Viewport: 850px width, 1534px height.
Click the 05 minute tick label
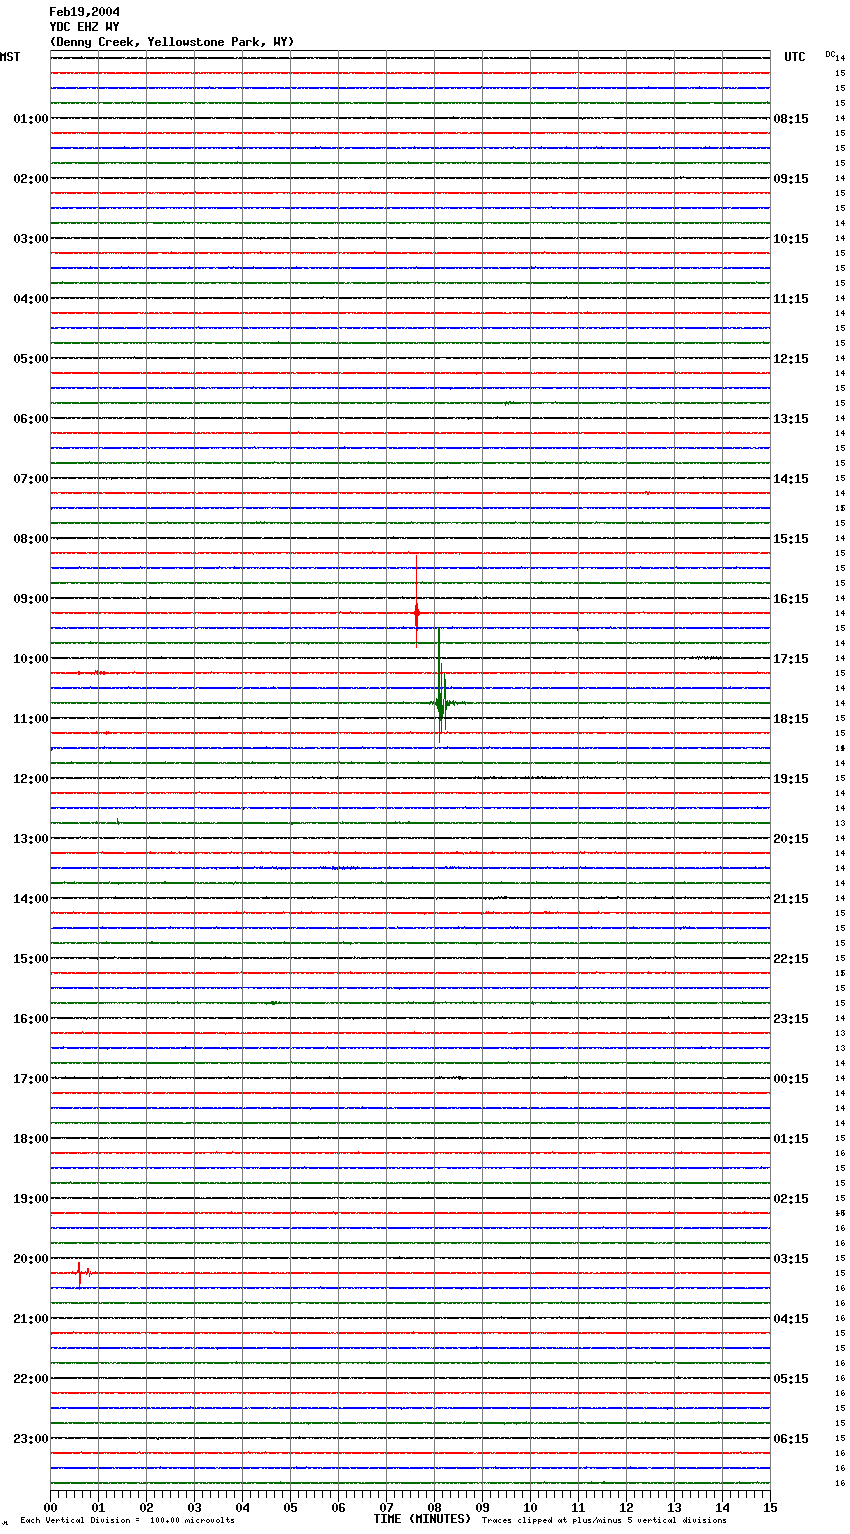[x=290, y=1507]
